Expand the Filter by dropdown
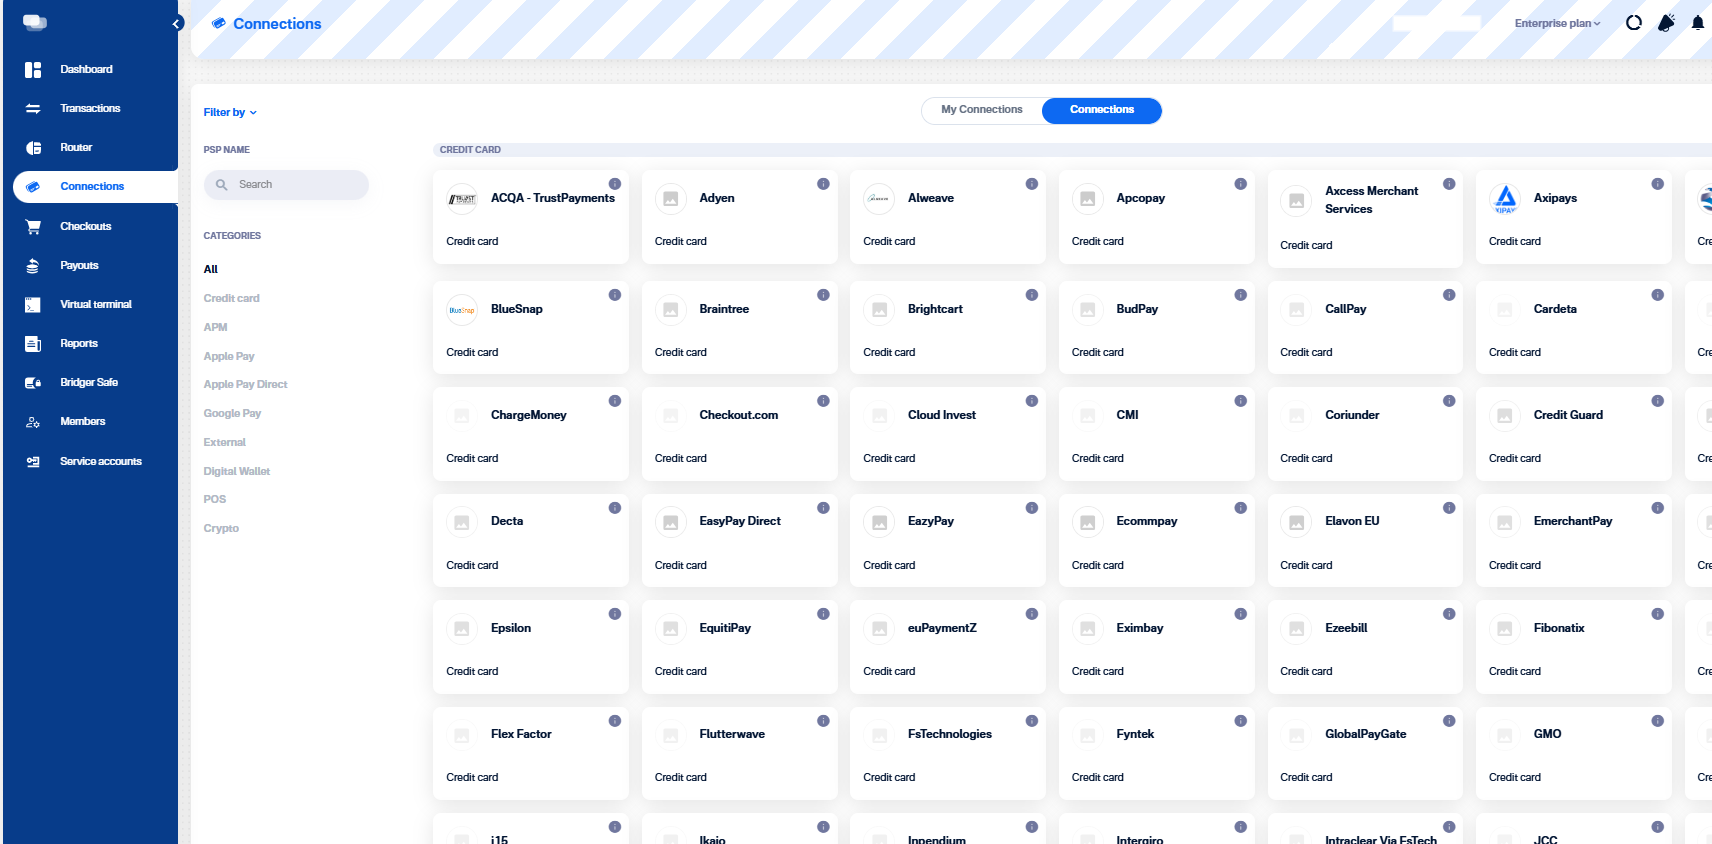Image resolution: width=1712 pixels, height=844 pixels. coord(230,113)
